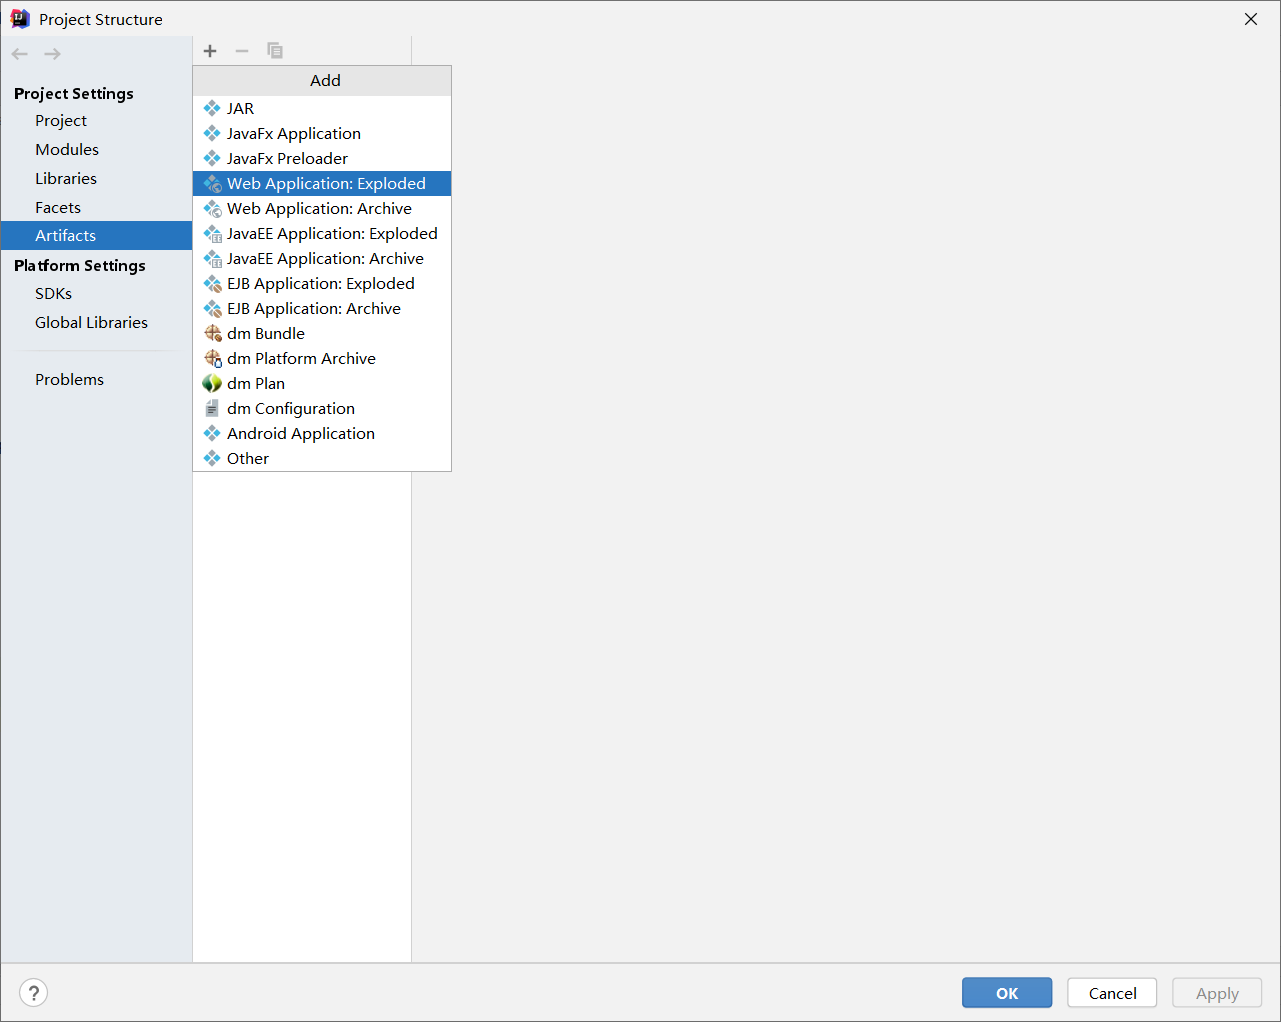Pick EJB Application: Archive
1281x1022 pixels.
tap(322, 308)
